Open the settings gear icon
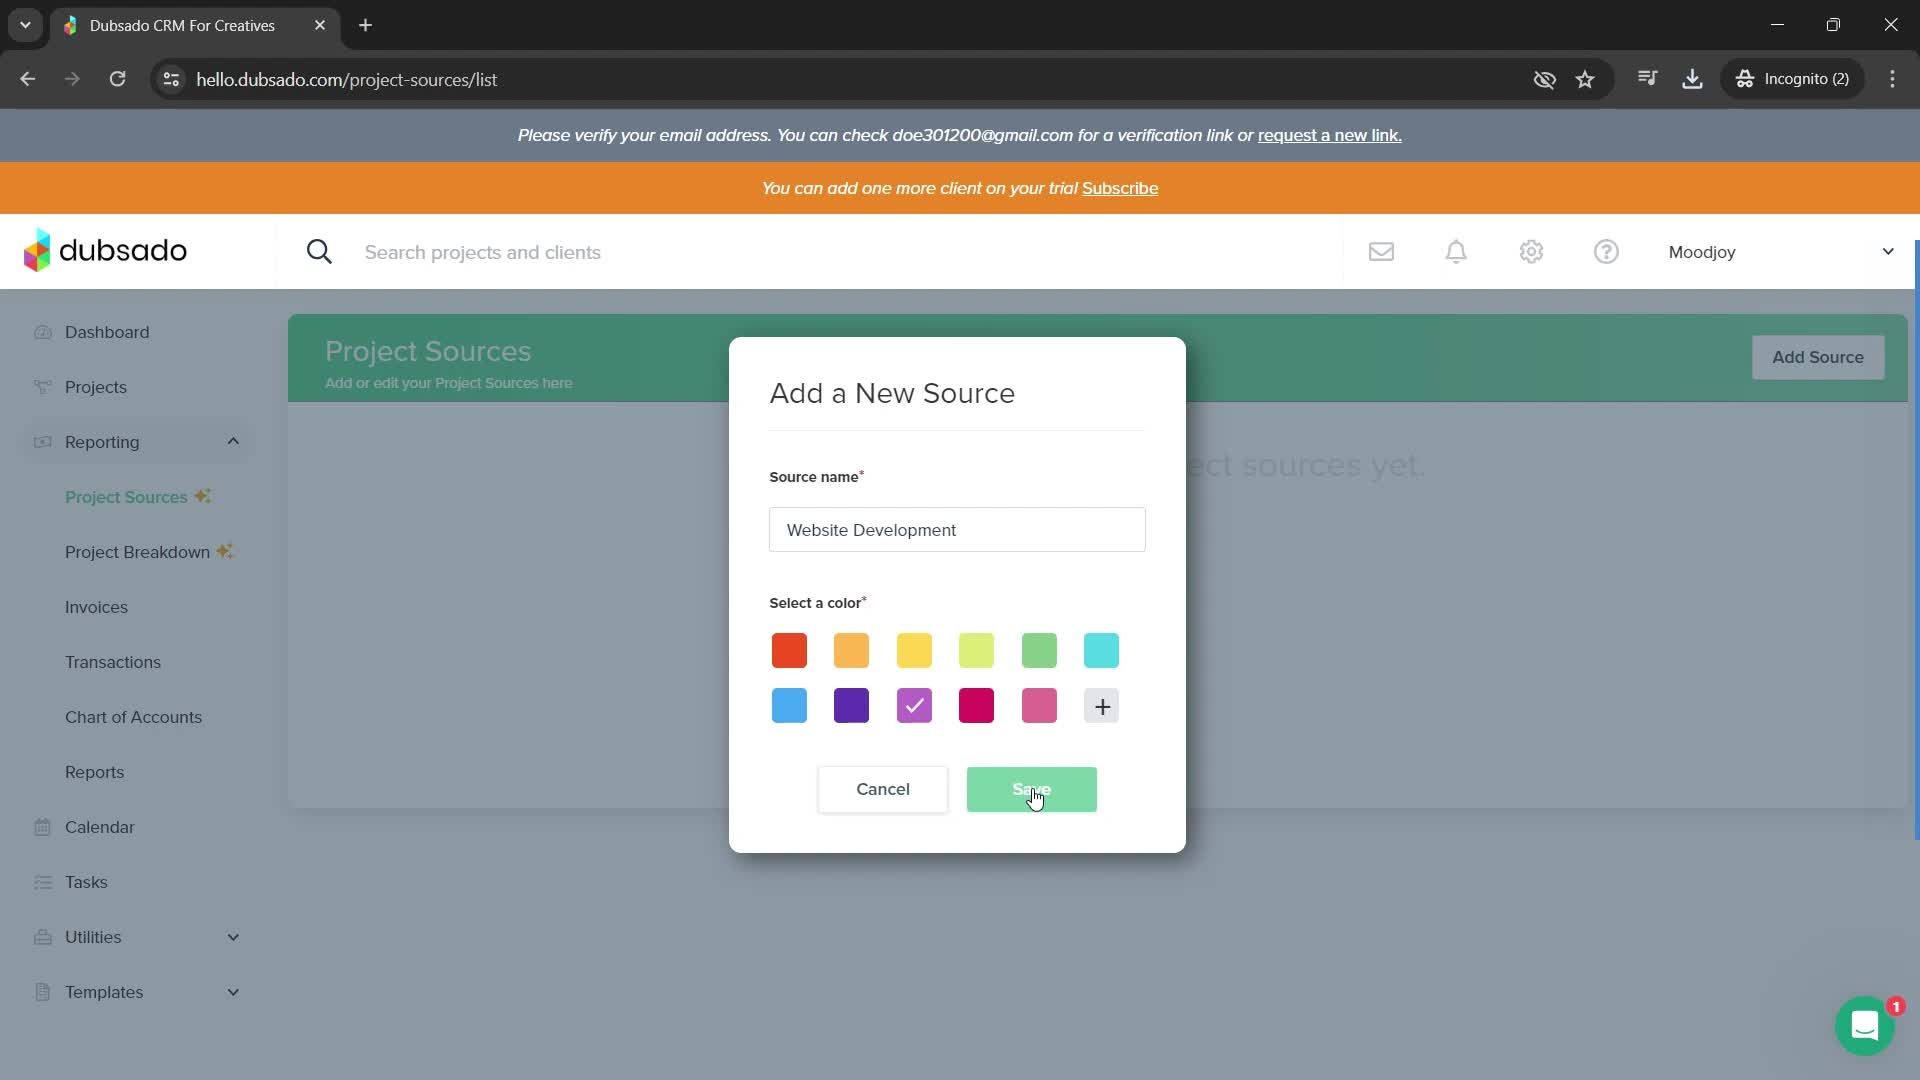The height and width of the screenshot is (1080, 1920). 1531,252
